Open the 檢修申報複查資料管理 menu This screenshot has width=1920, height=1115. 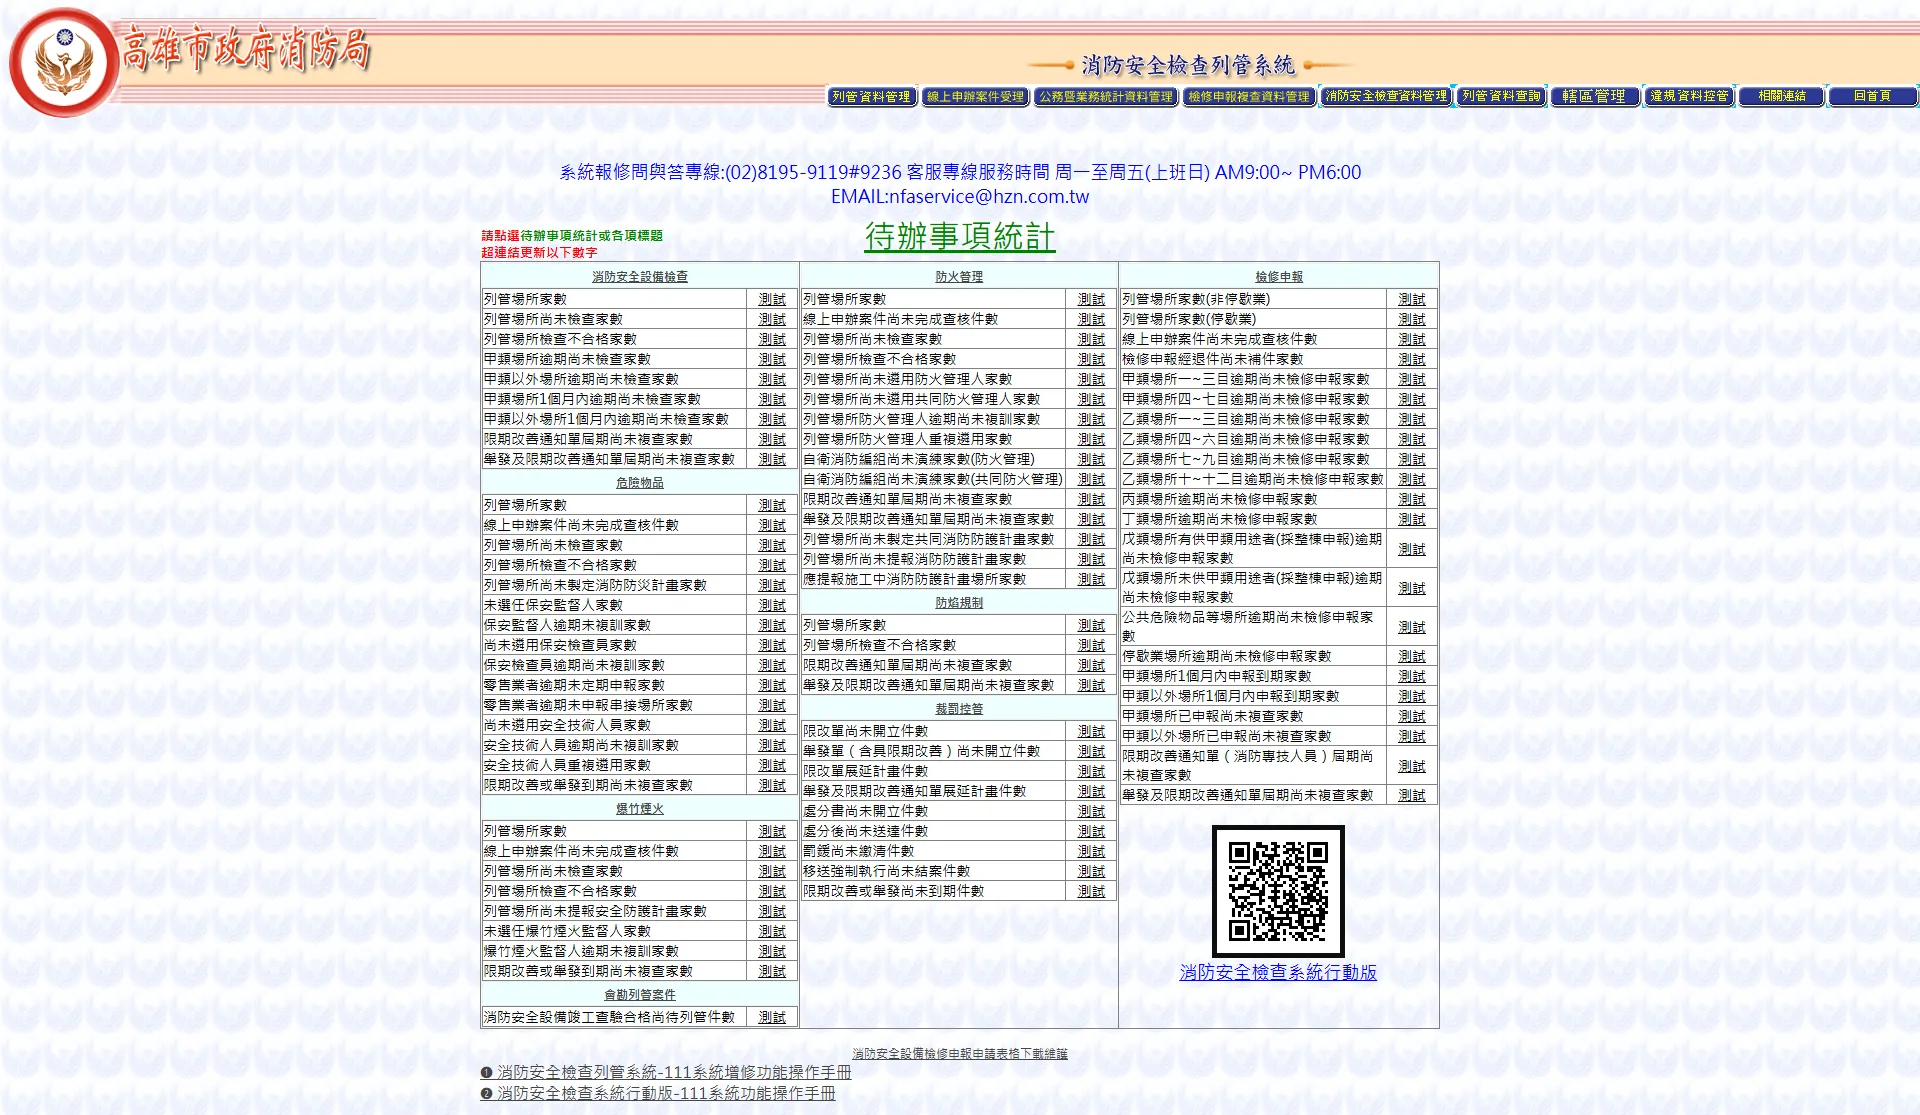pos(1248,97)
